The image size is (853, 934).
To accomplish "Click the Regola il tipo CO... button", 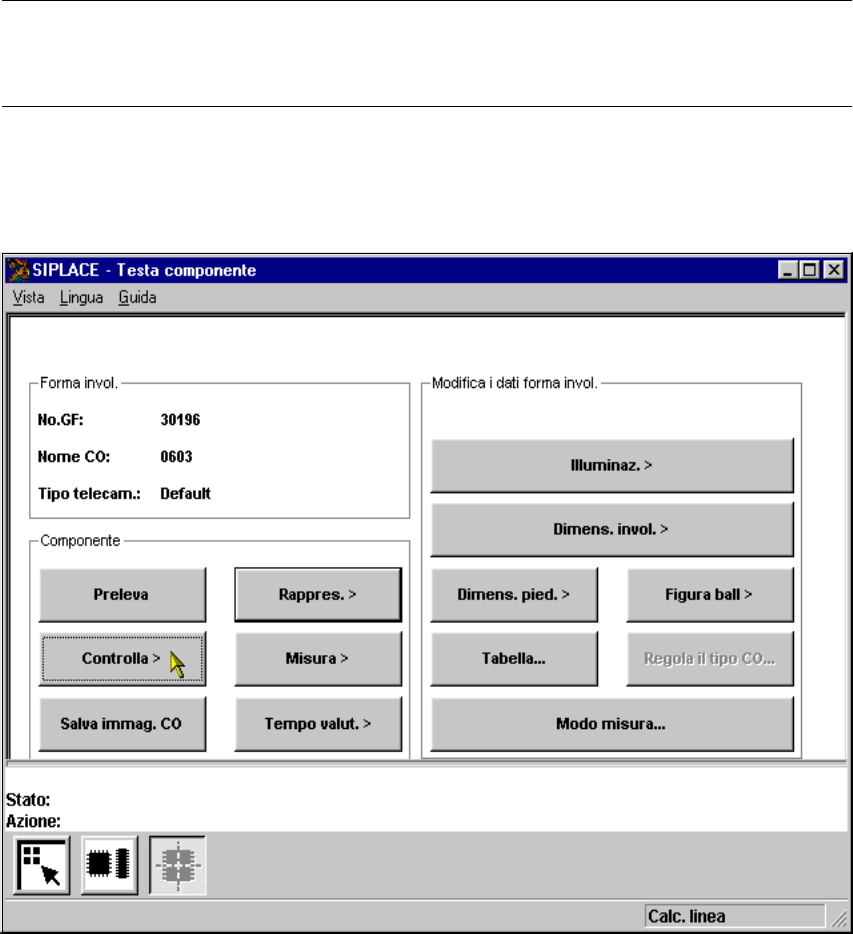I will (710, 659).
